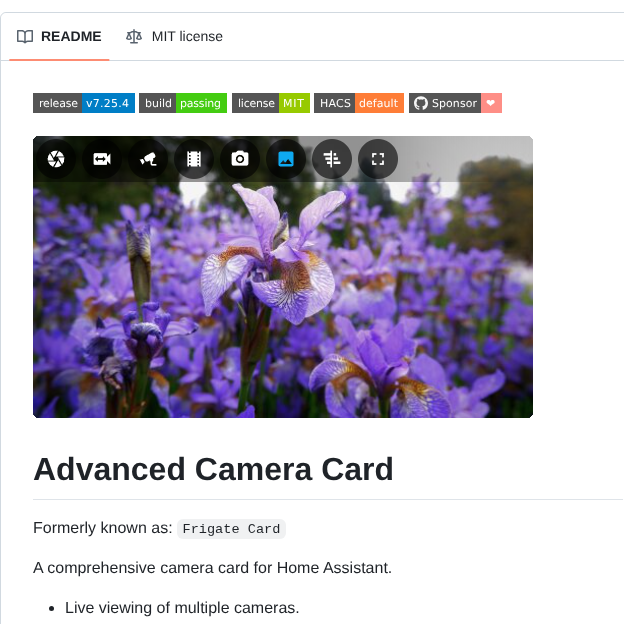The image size is (624, 624).
Task: Click the license MIT badge
Action: point(271,103)
